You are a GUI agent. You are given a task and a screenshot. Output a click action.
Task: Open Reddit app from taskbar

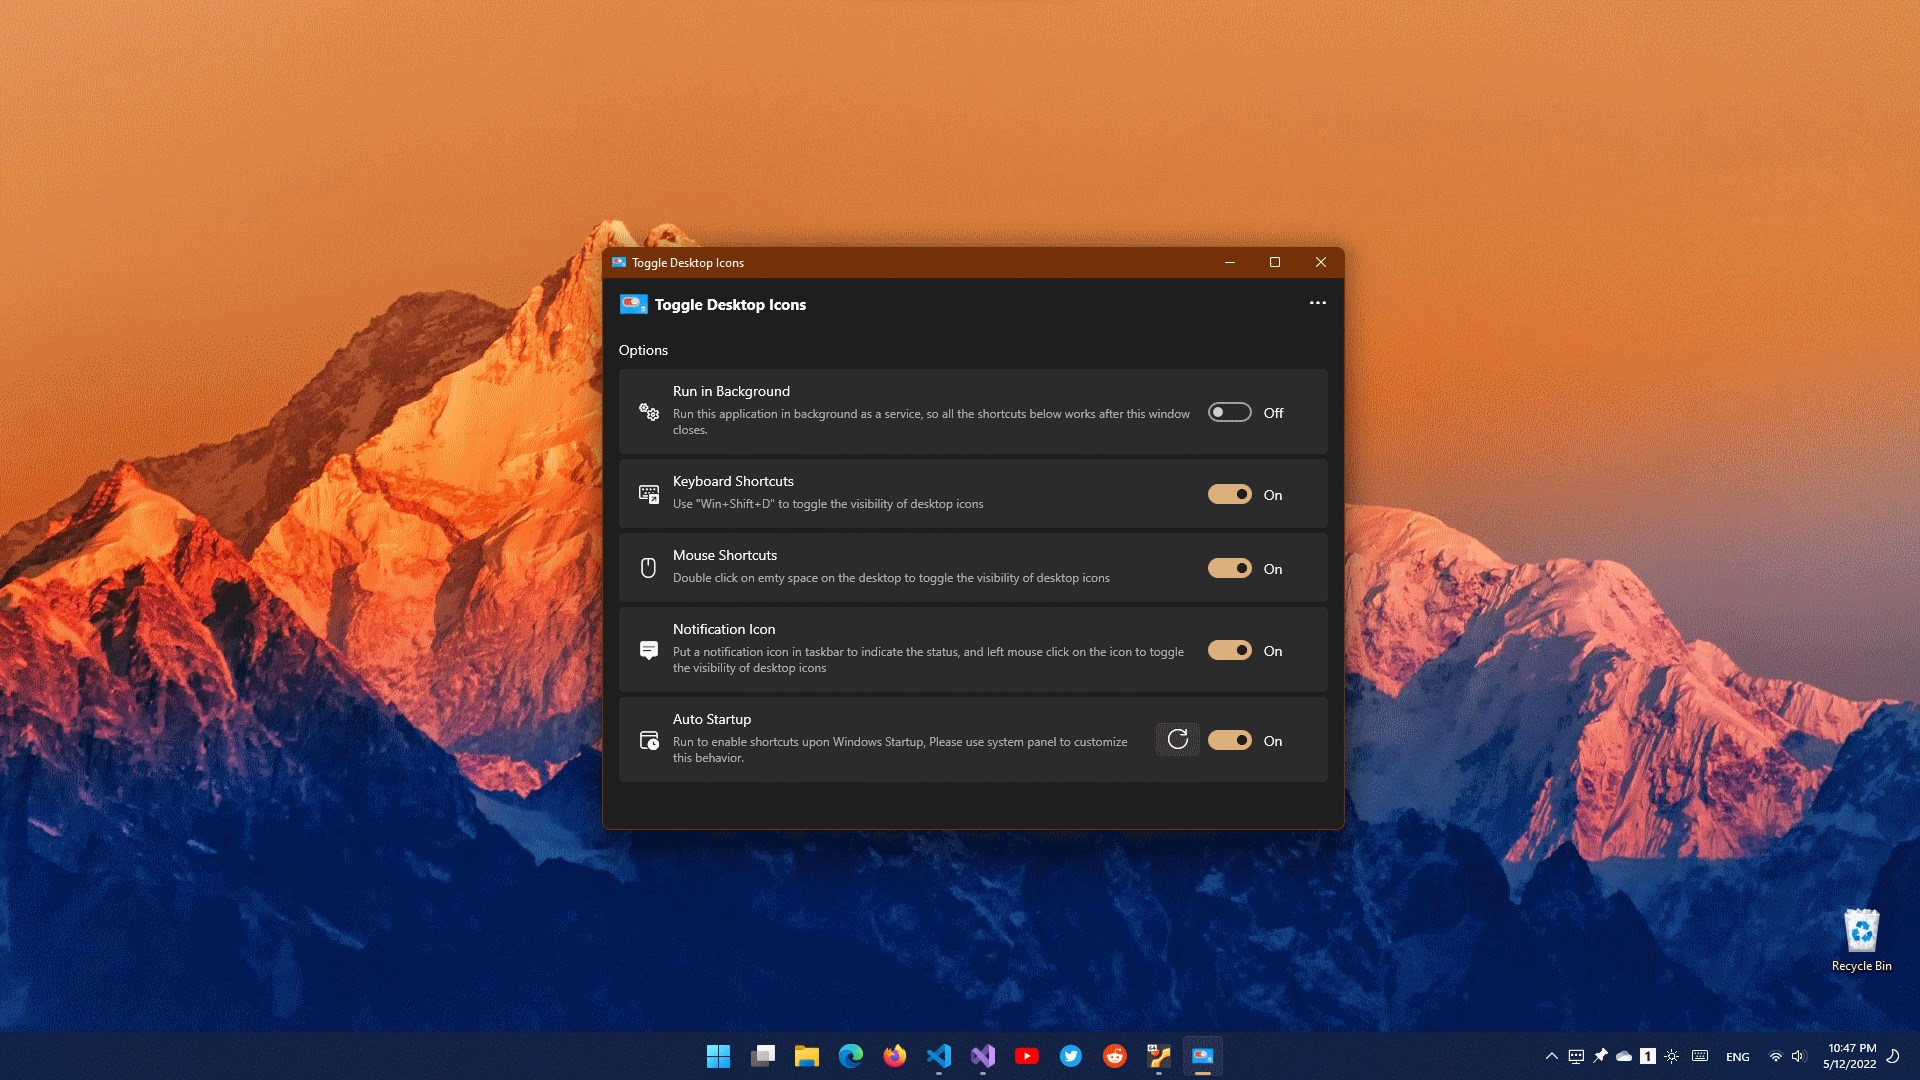coord(1115,1056)
